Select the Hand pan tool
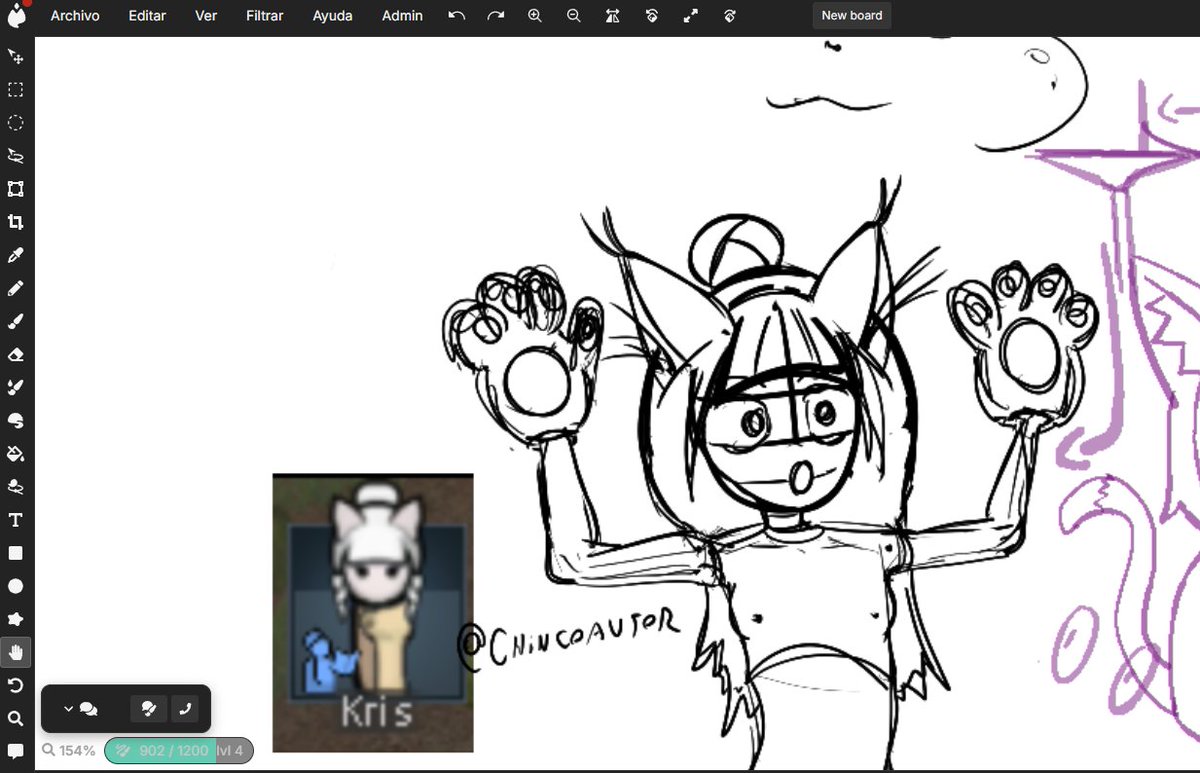Image resolution: width=1200 pixels, height=773 pixels. [16, 652]
